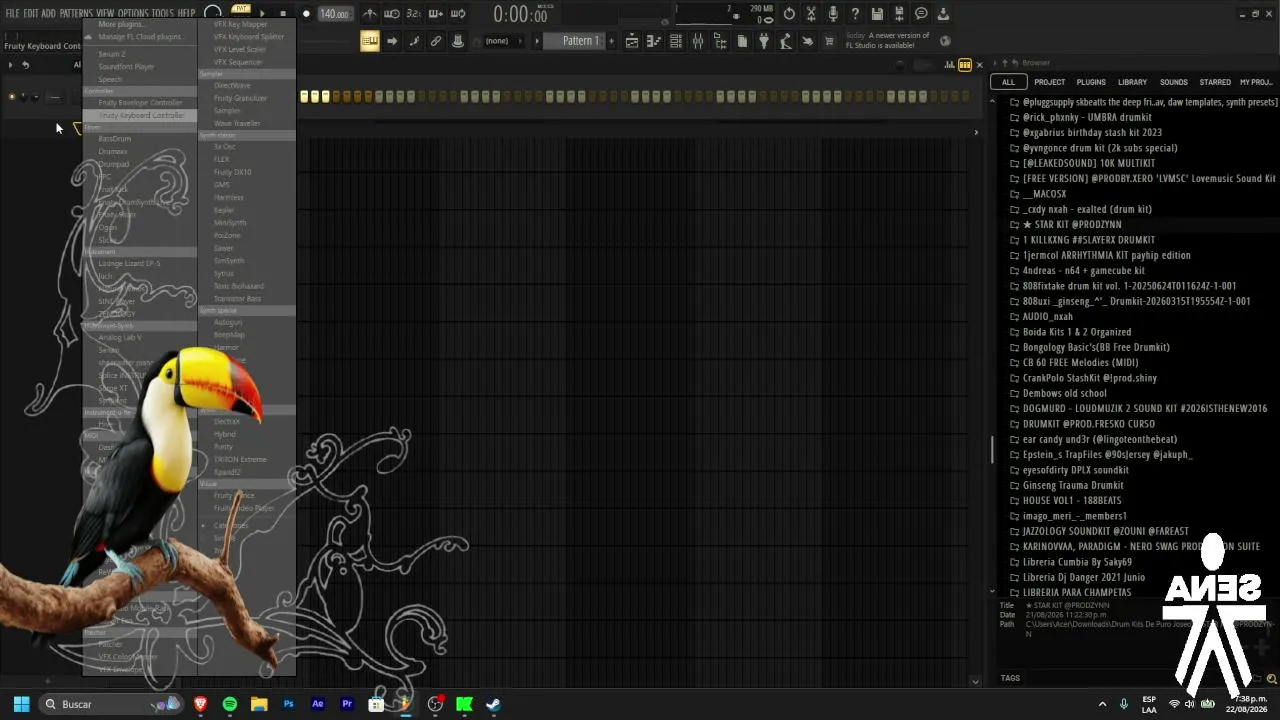Click the render to audio file icon
1280x720 pixels.
[899, 14]
